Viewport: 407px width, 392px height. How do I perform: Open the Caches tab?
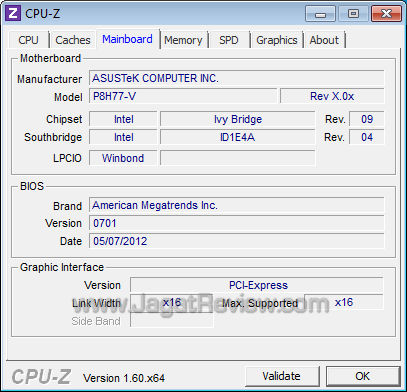point(73,40)
